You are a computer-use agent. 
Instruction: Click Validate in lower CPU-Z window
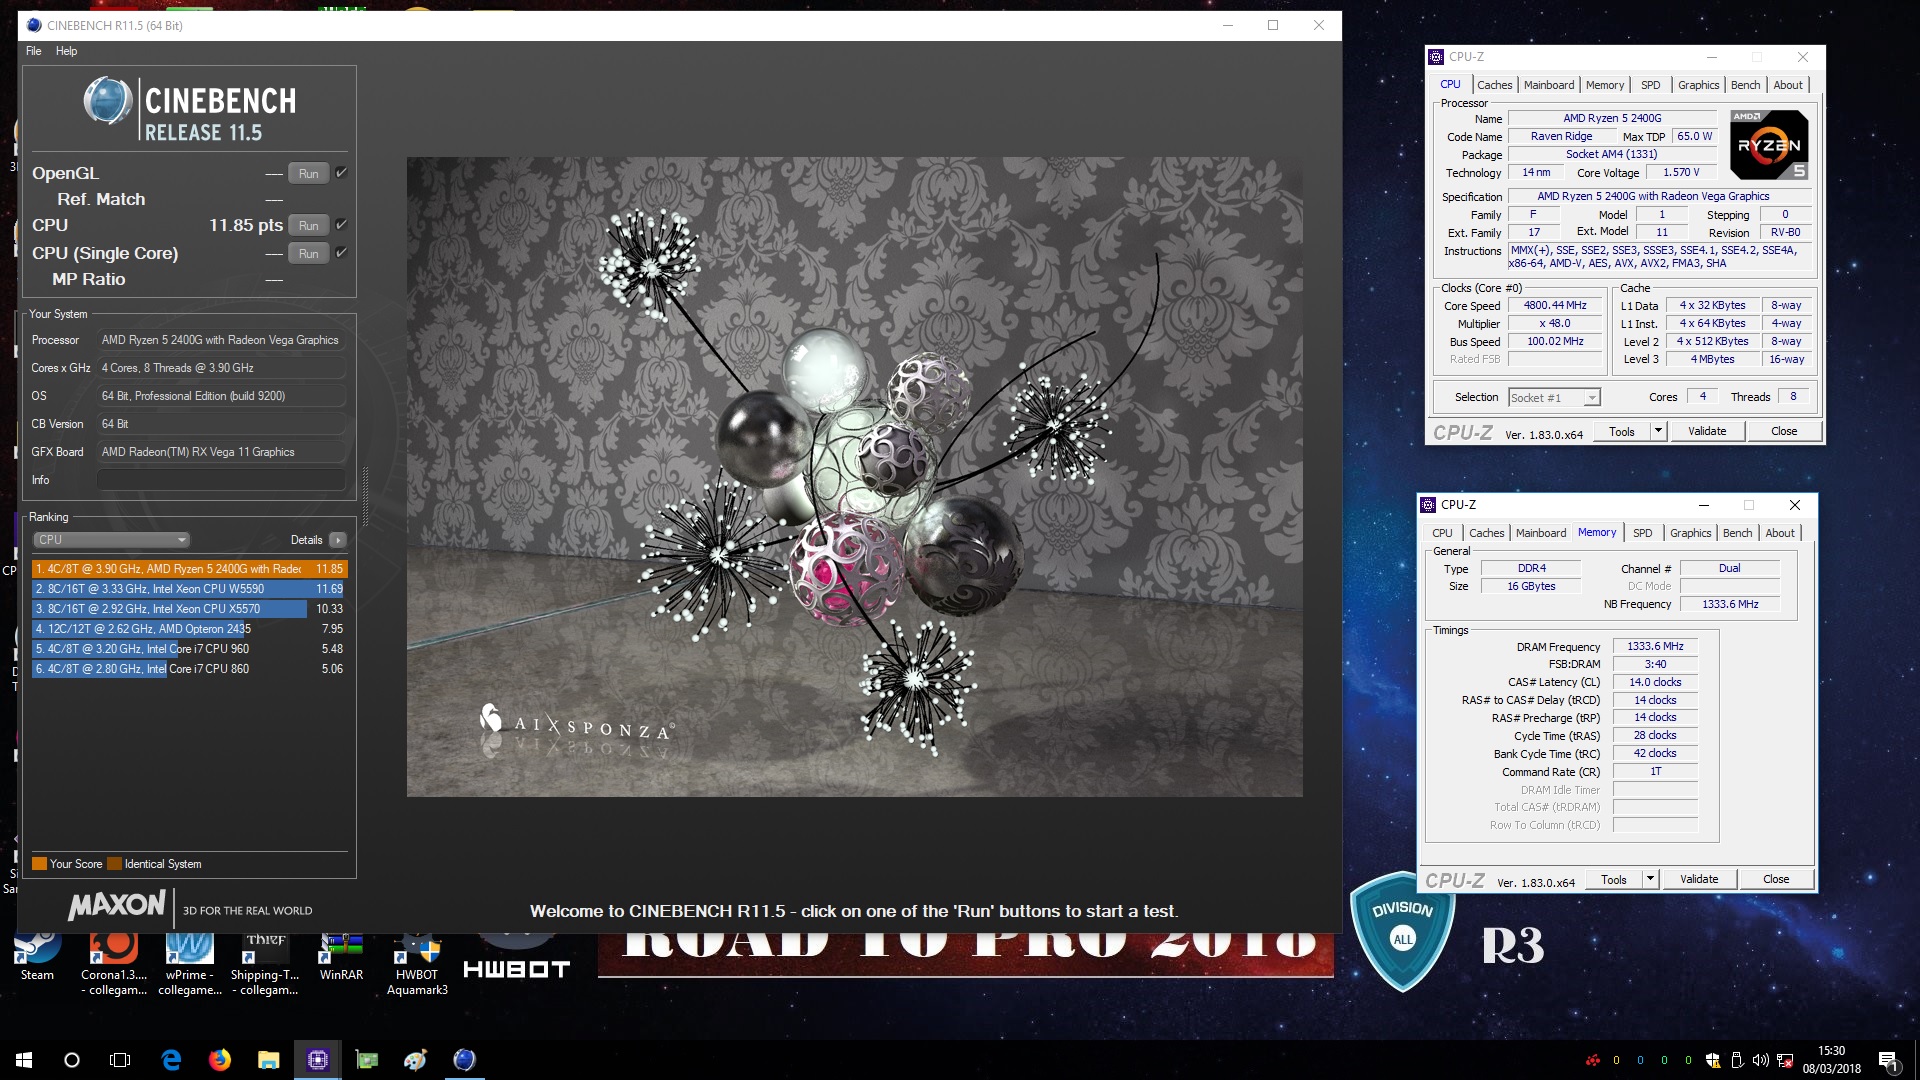(1699, 879)
